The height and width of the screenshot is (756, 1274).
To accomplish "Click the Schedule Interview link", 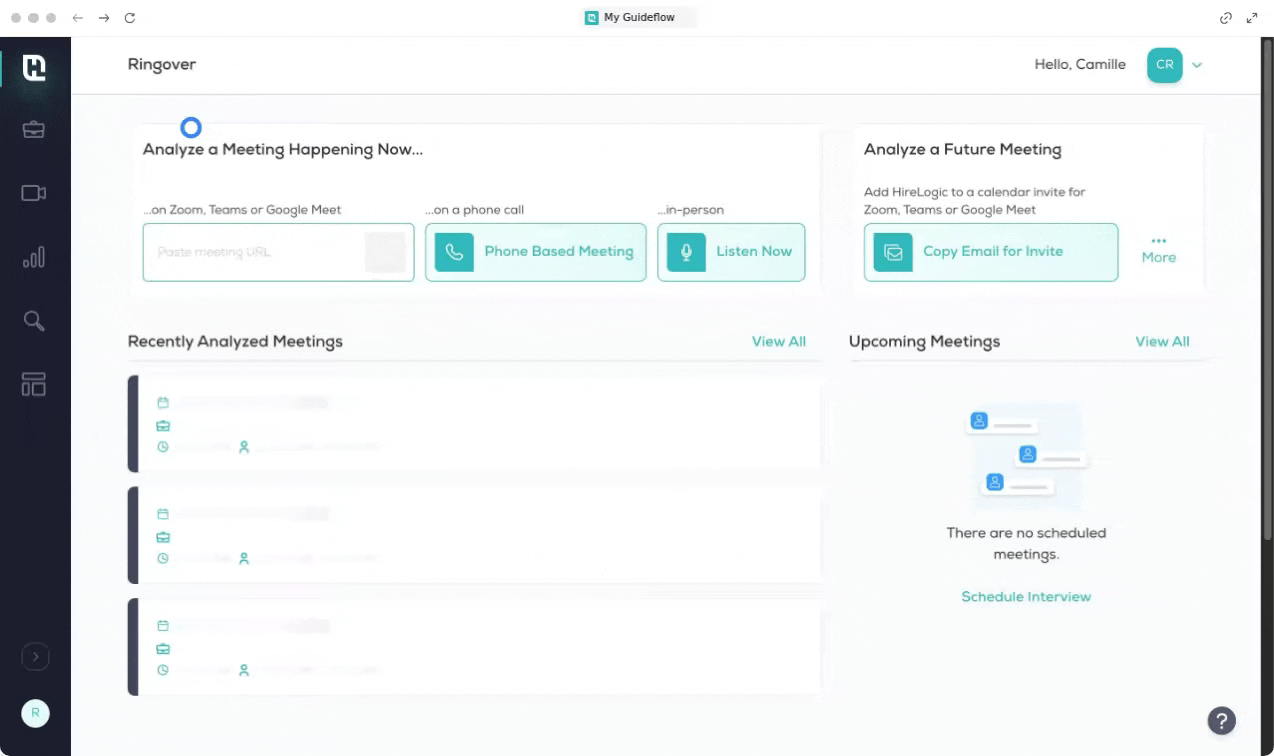I will (x=1025, y=597).
